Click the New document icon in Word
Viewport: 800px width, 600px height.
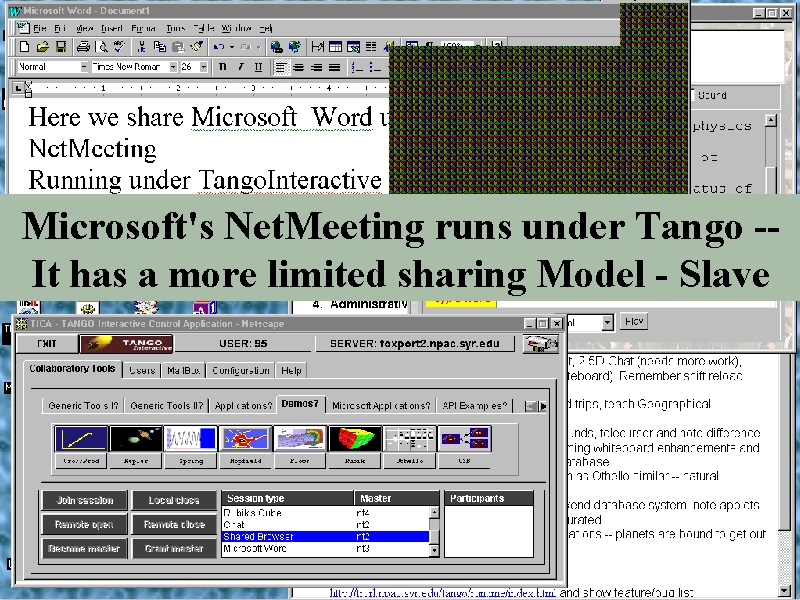pyautogui.click(x=24, y=47)
